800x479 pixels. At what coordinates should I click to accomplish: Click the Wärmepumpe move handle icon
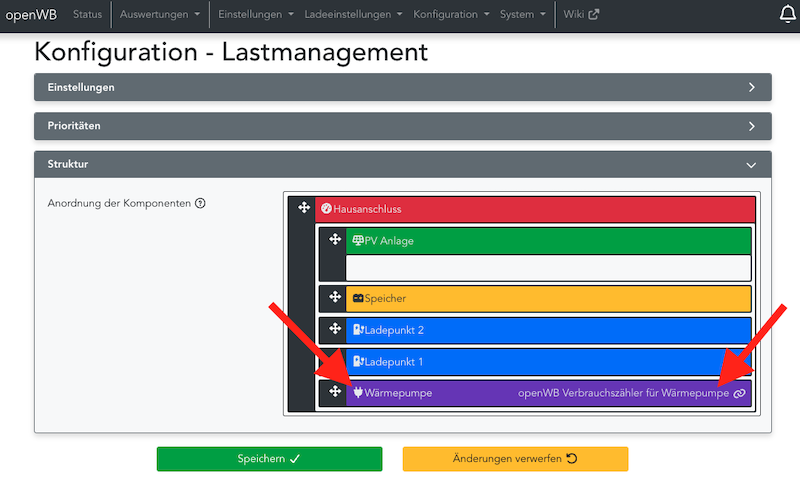[x=335, y=391]
